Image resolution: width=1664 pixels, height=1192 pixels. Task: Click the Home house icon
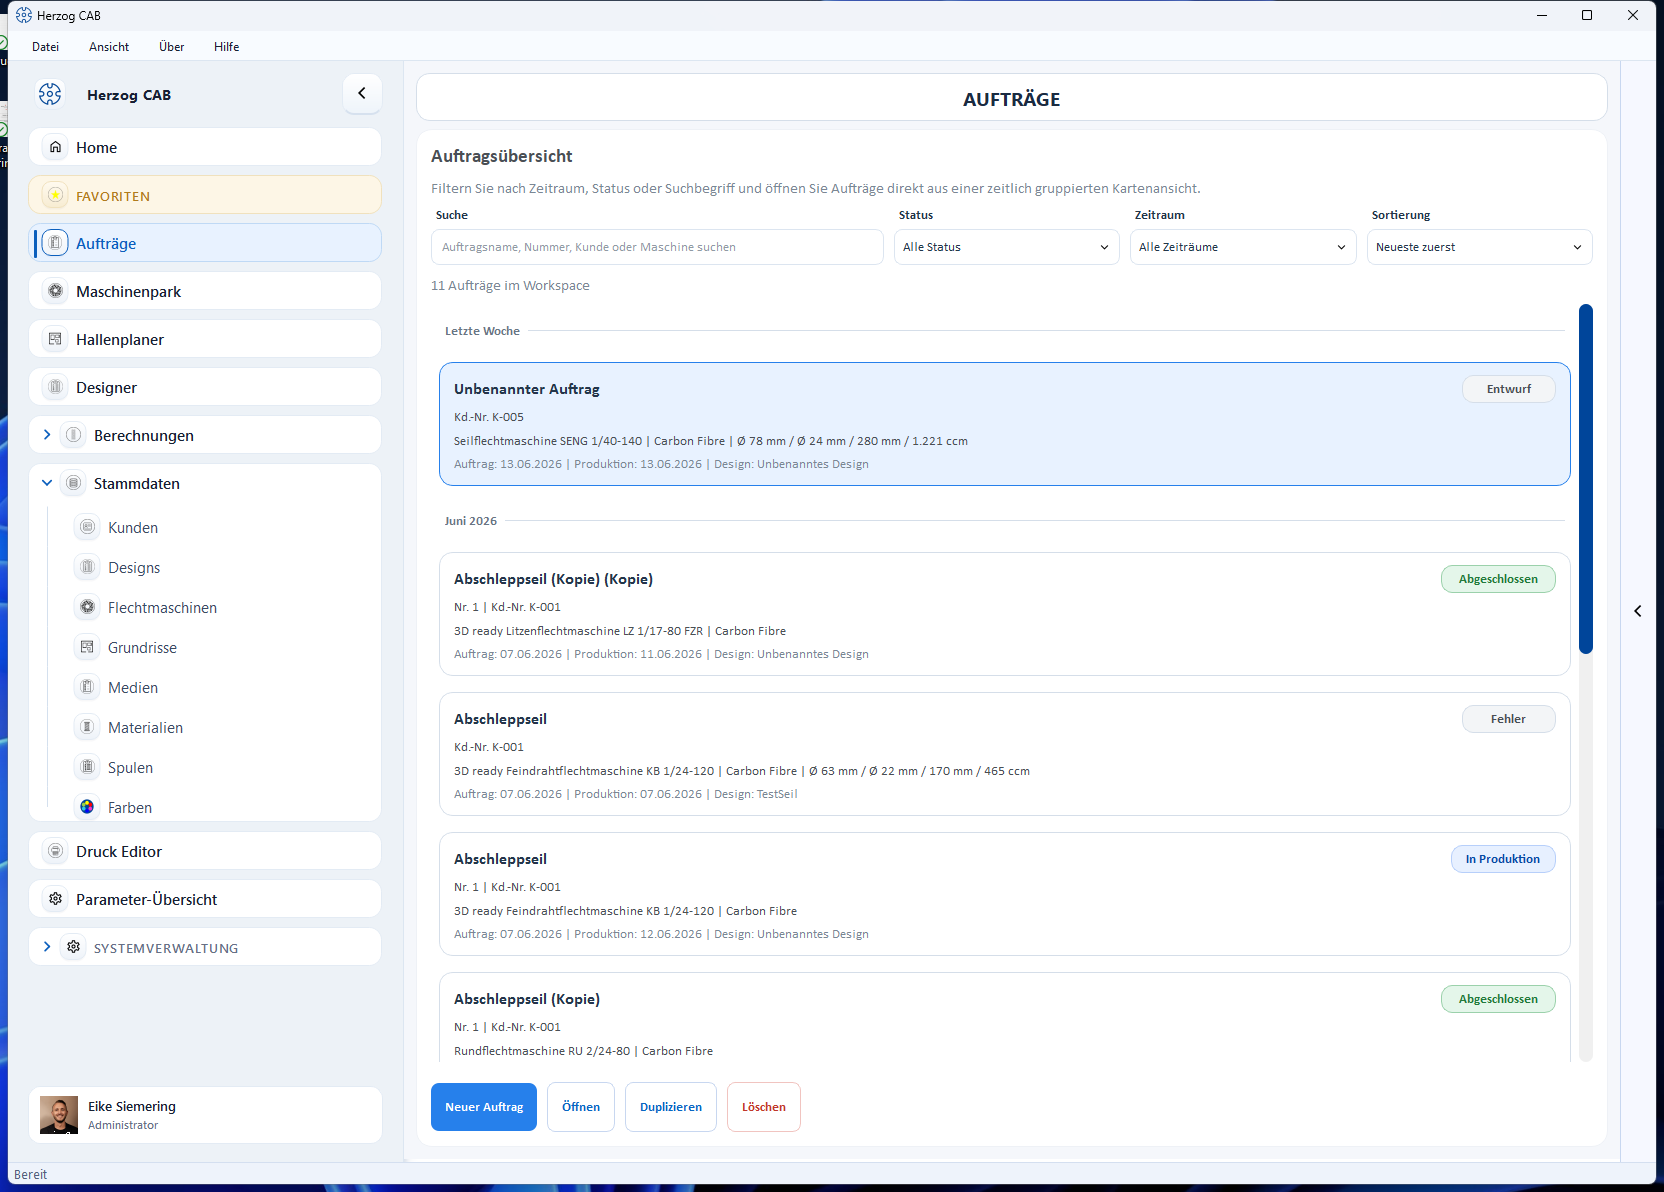coord(56,147)
